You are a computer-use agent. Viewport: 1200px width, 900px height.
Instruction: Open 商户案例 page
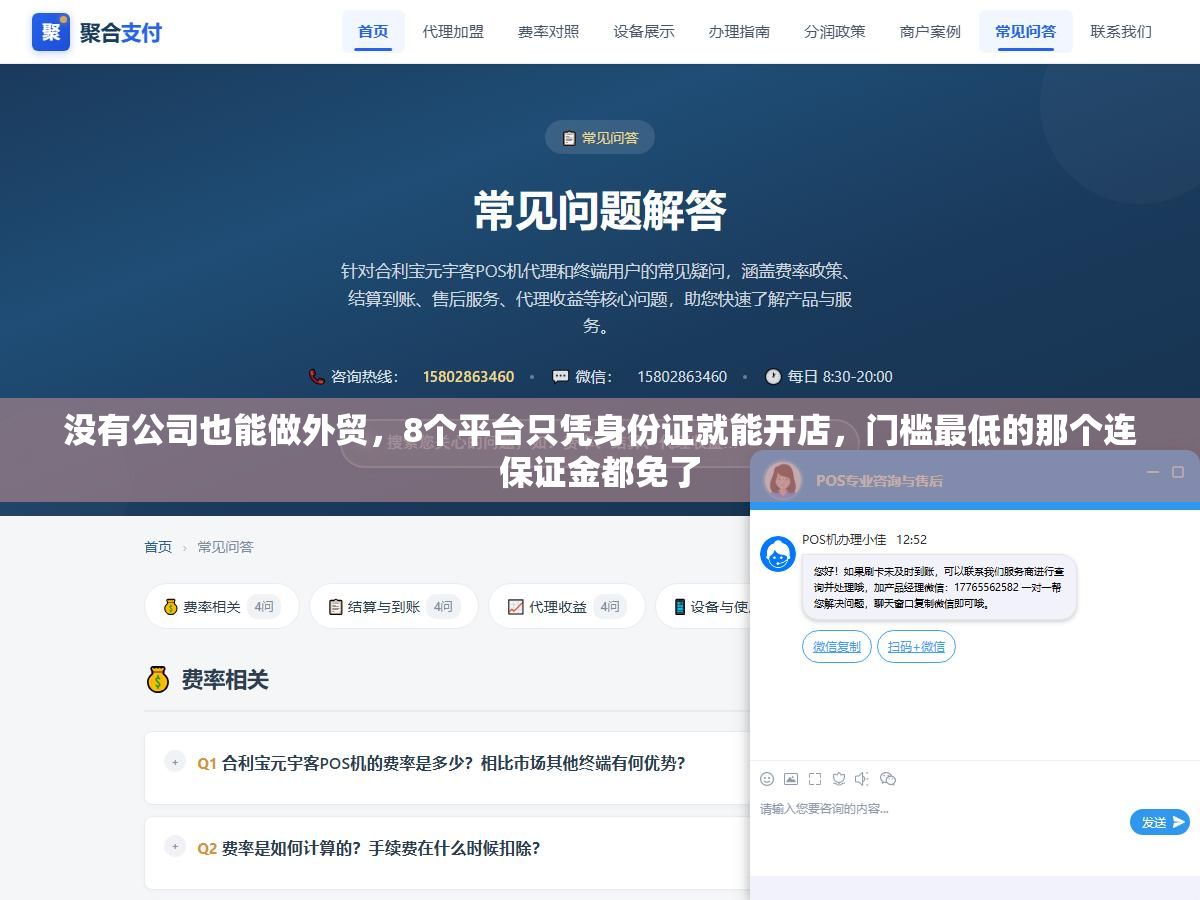(930, 31)
